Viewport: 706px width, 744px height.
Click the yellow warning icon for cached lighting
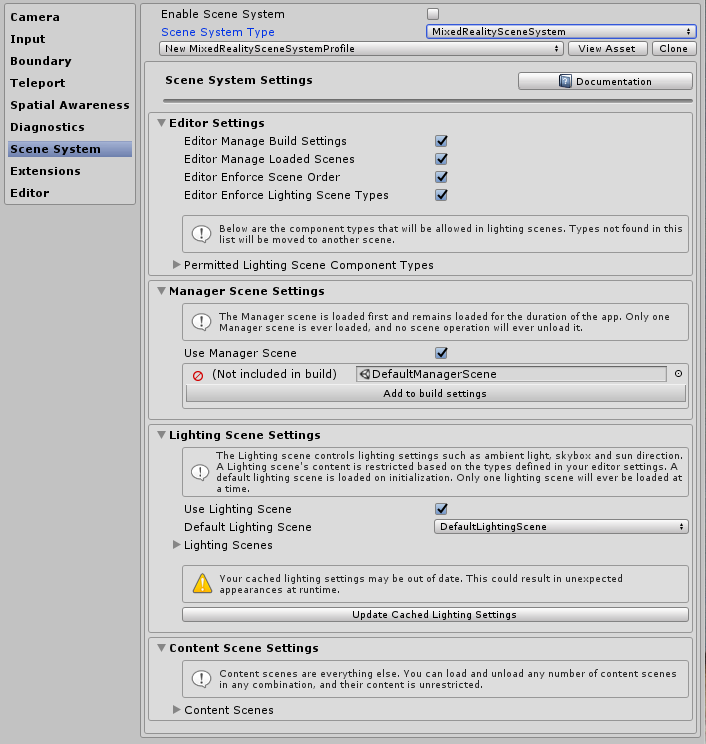coord(202,583)
